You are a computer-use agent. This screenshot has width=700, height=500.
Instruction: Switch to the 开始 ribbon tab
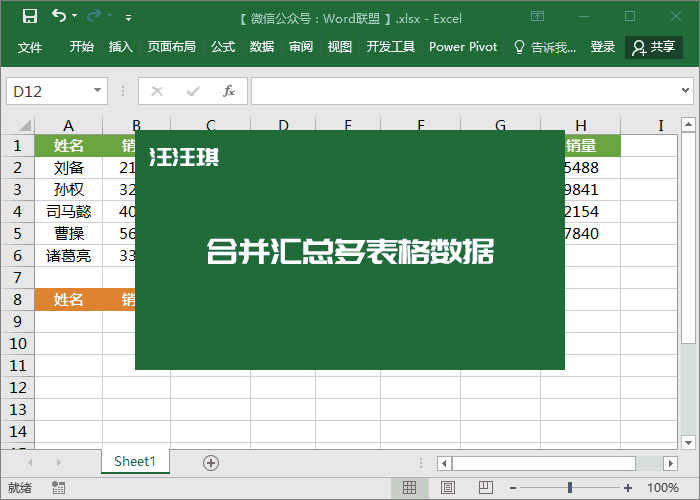pos(82,47)
